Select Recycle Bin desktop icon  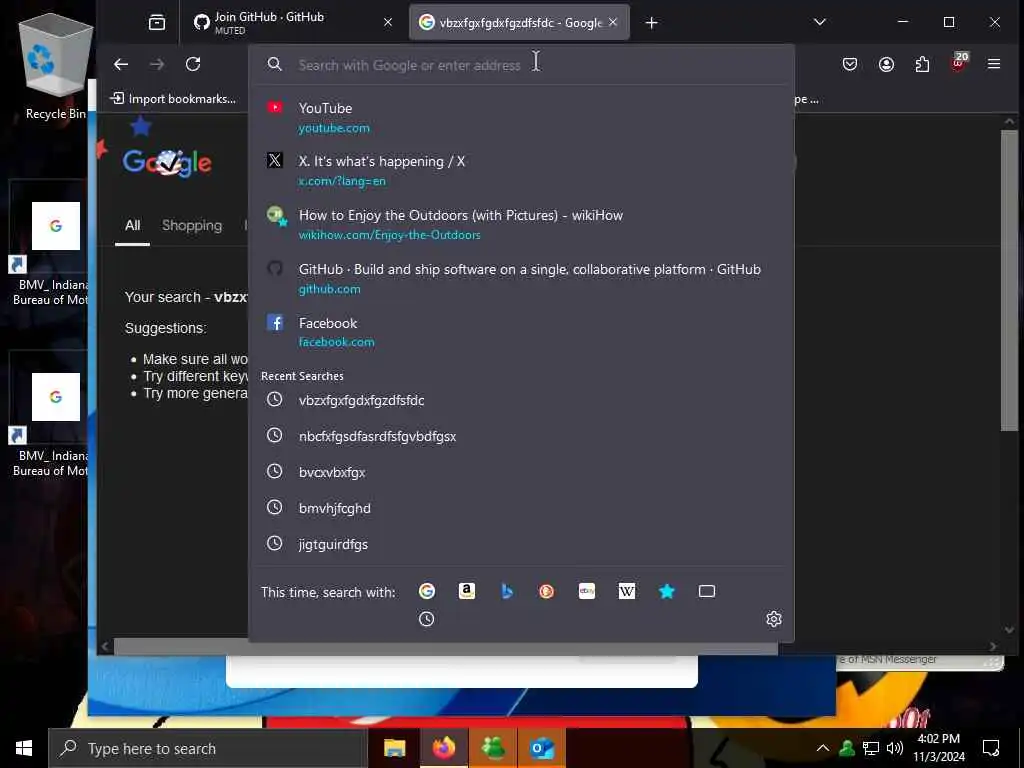pyautogui.click(x=56, y=69)
